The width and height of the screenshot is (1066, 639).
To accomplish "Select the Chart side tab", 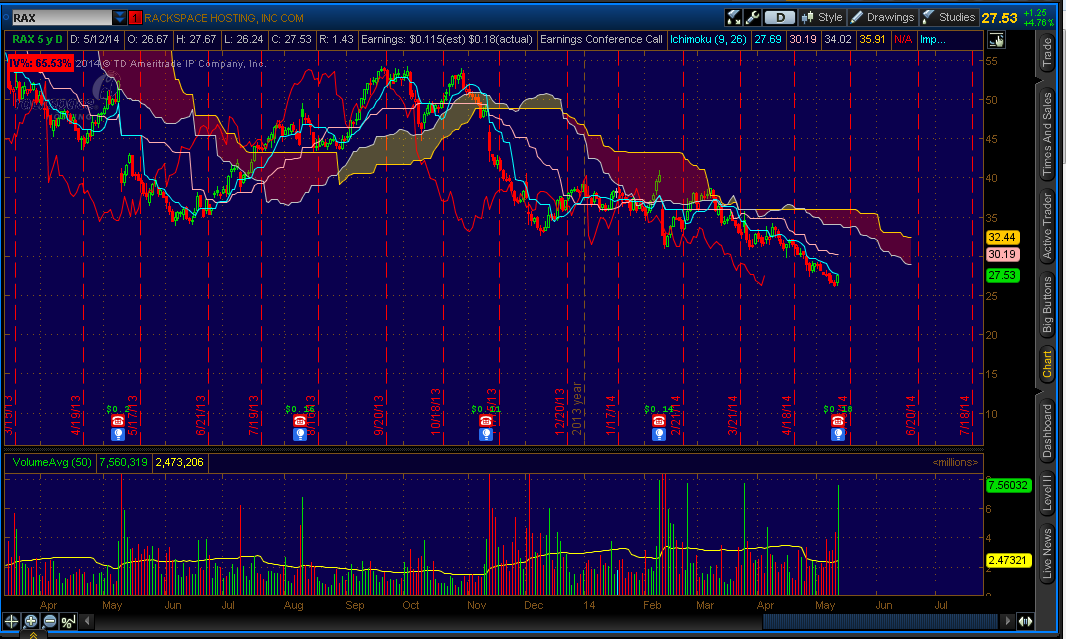I will point(1048,364).
